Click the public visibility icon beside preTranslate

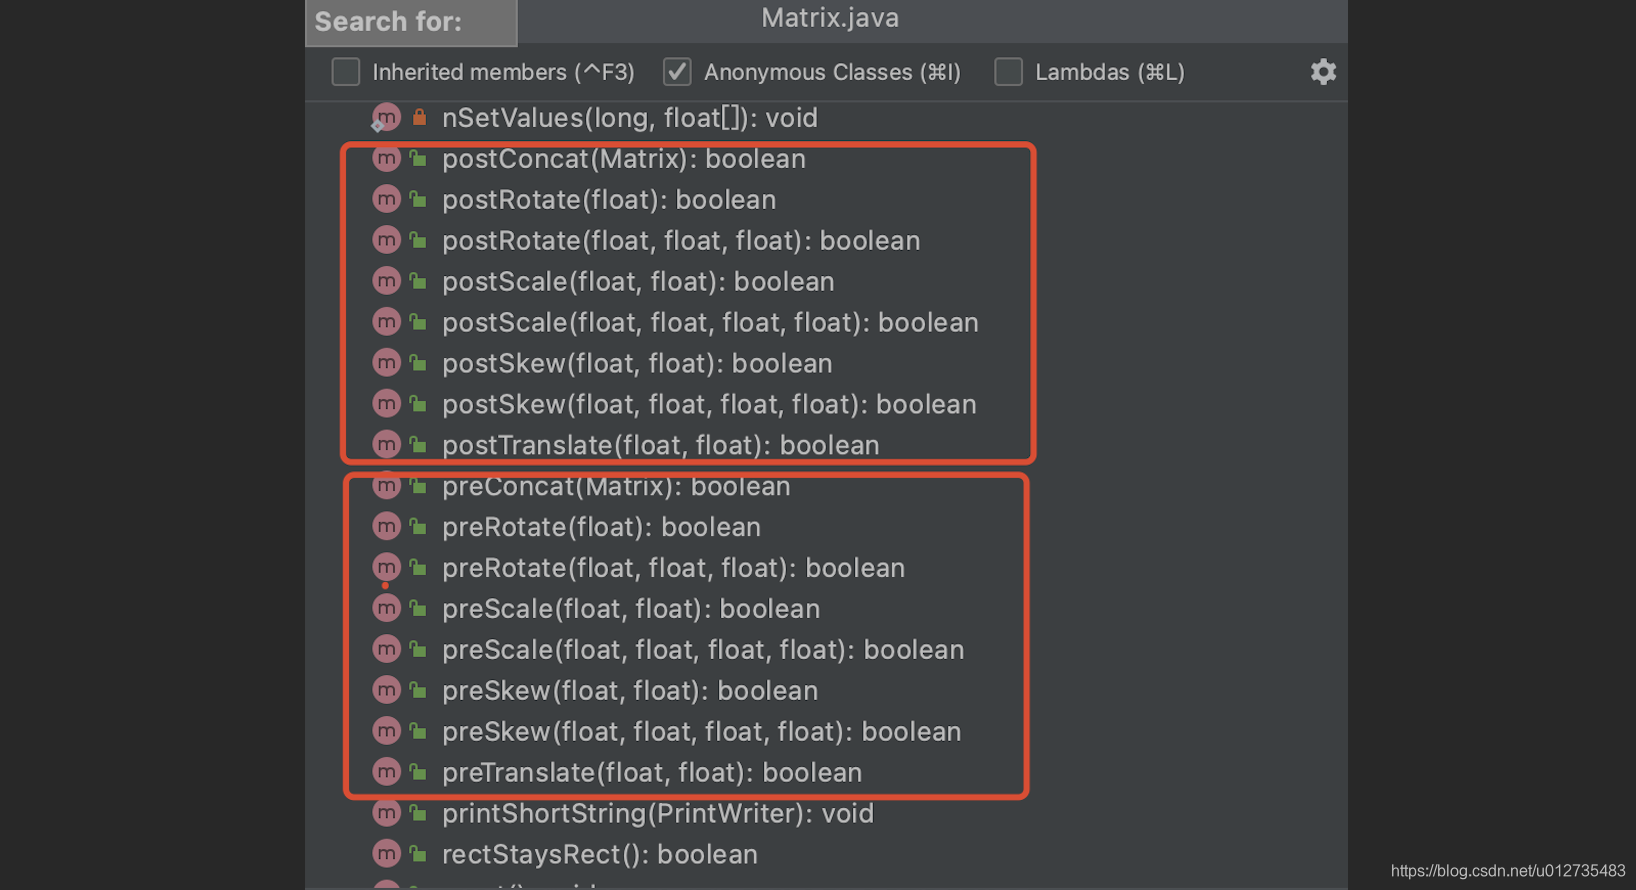pyautogui.click(x=417, y=771)
